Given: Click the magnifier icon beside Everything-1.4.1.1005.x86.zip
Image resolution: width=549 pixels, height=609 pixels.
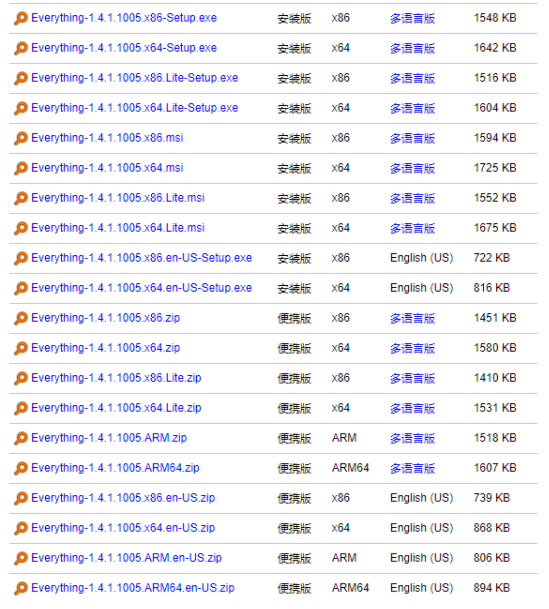Looking at the screenshot, I should (21, 318).
